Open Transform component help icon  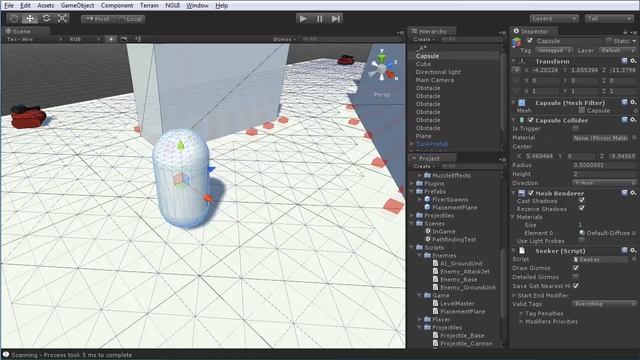tap(624, 61)
